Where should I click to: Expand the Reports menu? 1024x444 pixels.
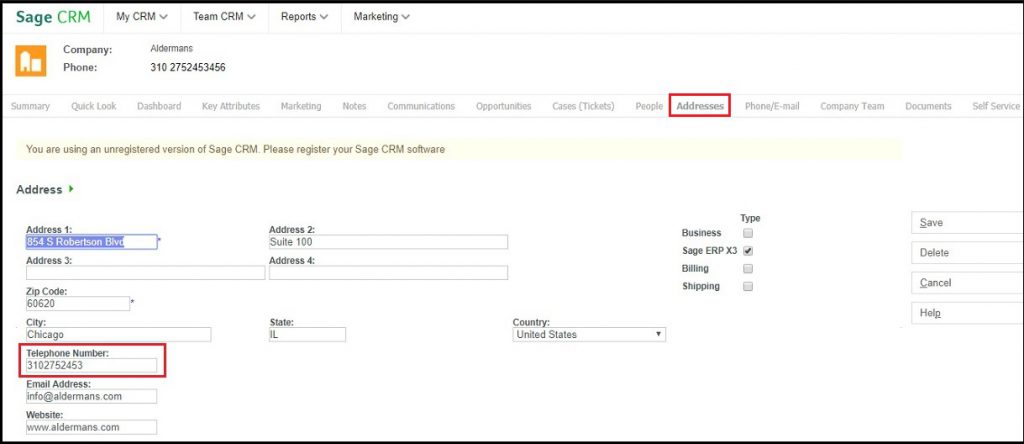tap(304, 17)
